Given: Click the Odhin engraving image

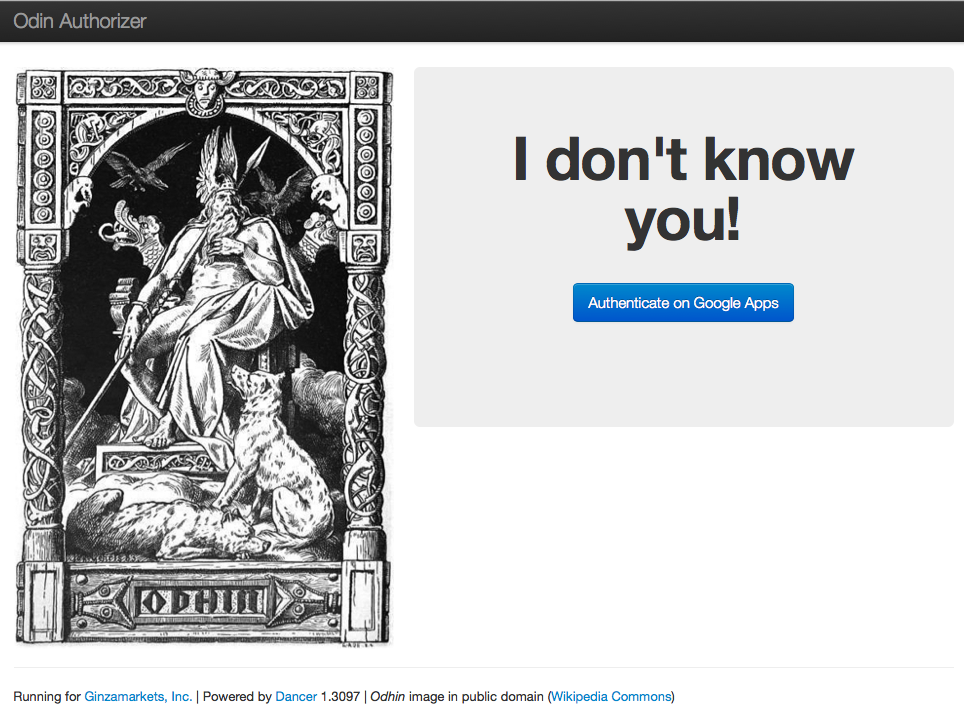Looking at the screenshot, I should (x=203, y=357).
